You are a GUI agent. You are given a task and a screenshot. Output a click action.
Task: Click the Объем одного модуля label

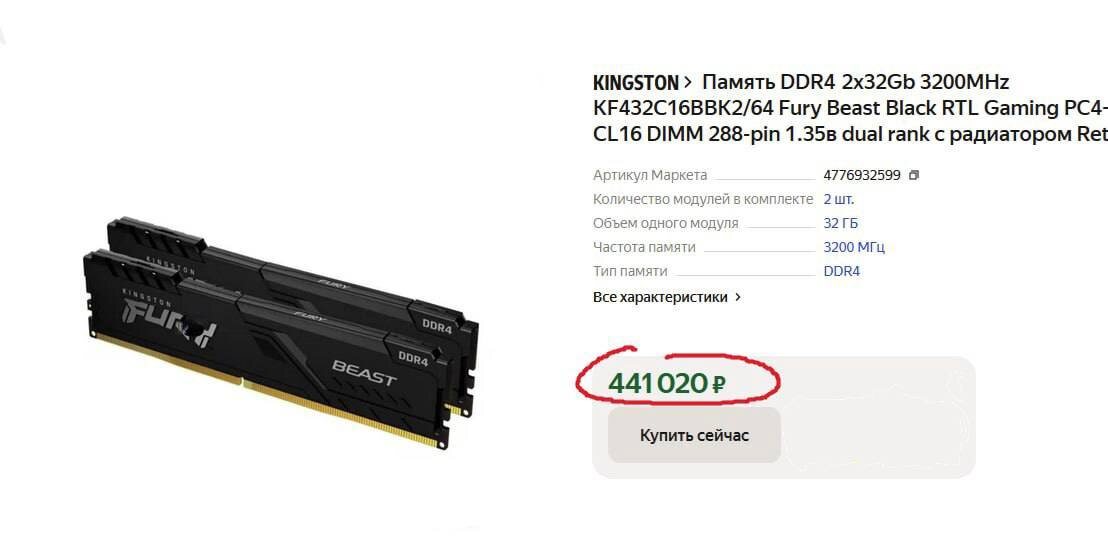pos(666,223)
